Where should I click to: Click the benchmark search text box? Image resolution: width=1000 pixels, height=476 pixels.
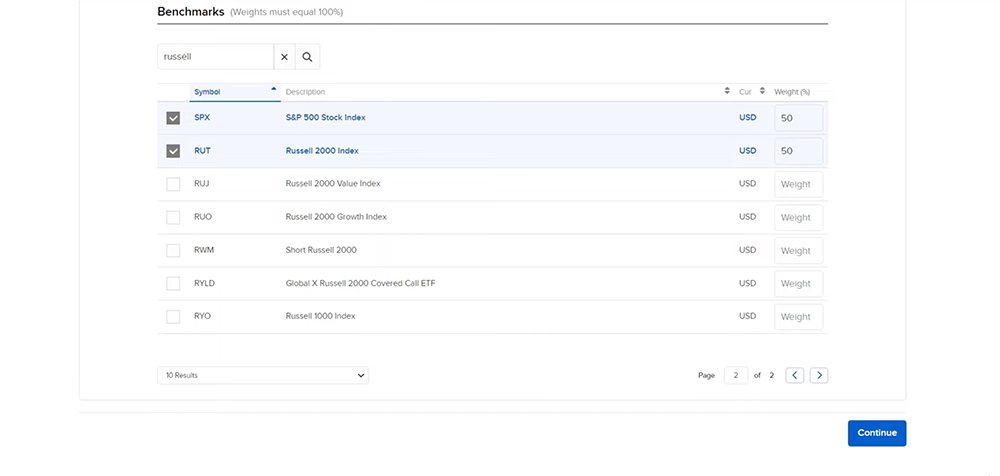coord(215,57)
